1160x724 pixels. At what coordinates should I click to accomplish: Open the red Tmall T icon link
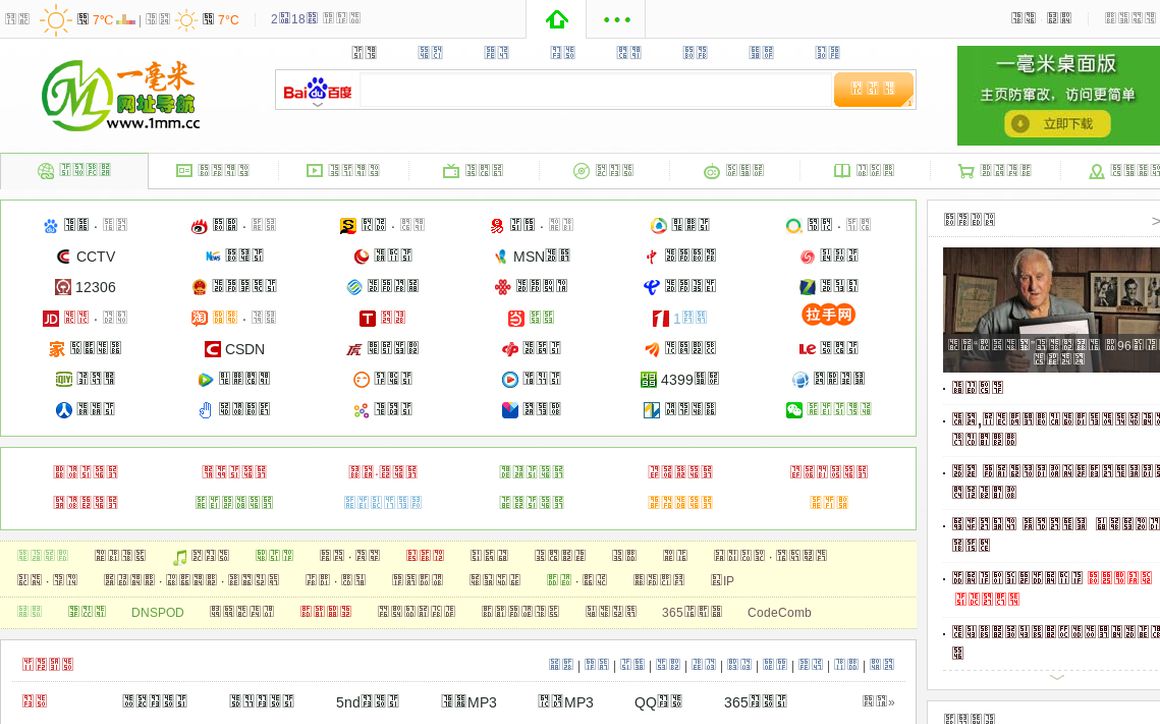tap(368, 318)
